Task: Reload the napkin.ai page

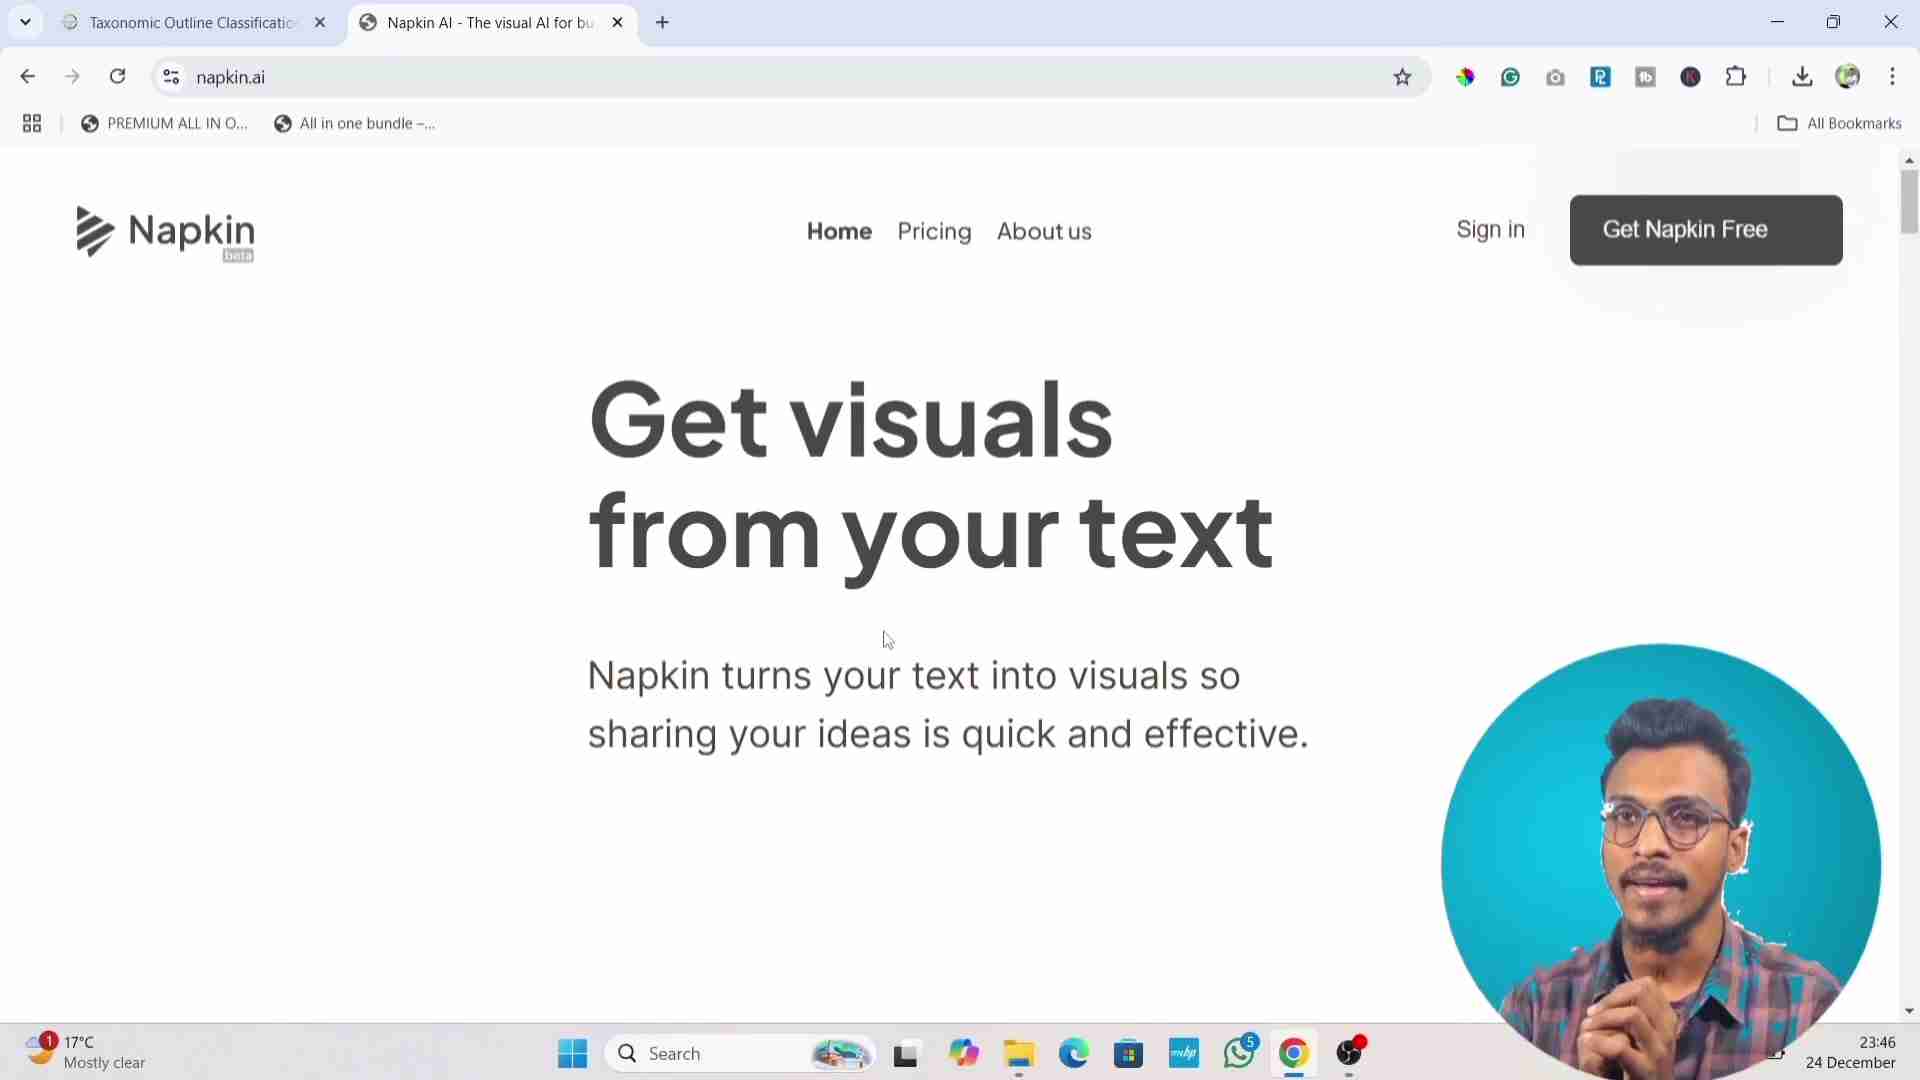Action: point(117,77)
